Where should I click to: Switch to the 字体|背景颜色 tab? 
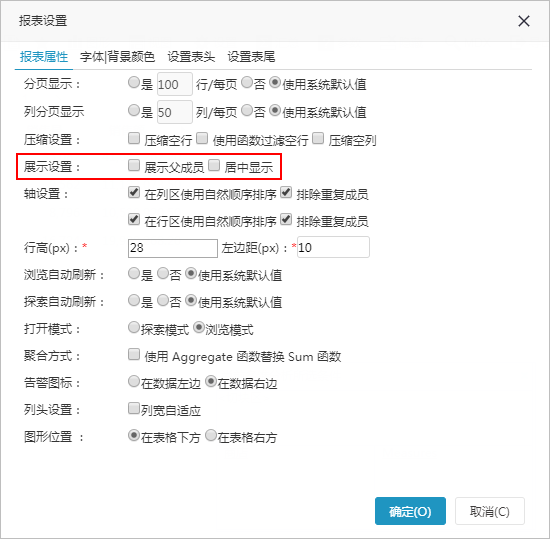(117, 56)
